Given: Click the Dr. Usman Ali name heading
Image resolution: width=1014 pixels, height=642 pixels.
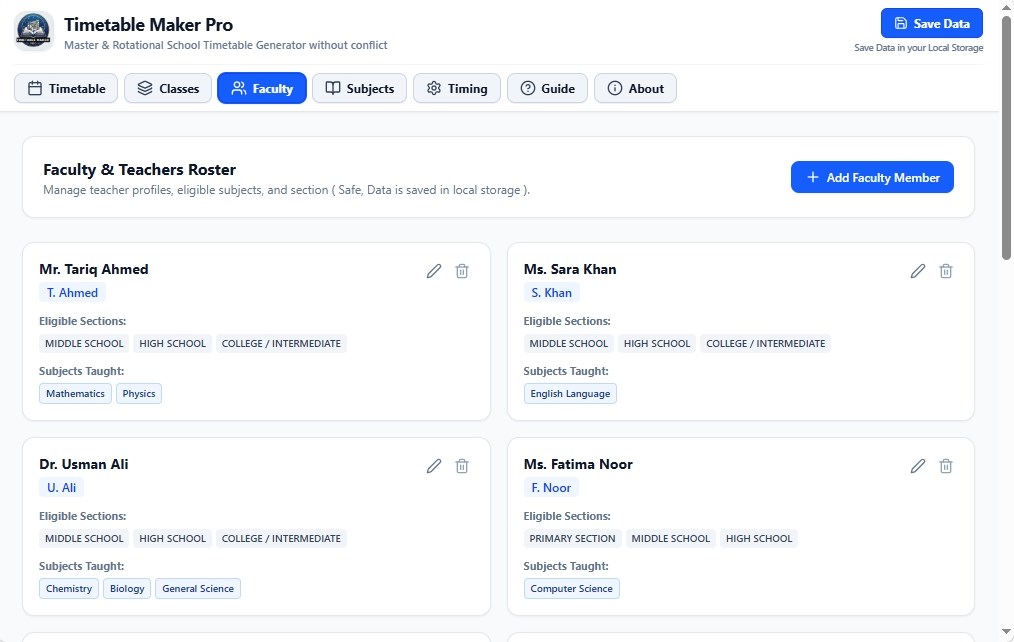Looking at the screenshot, I should [84, 464].
